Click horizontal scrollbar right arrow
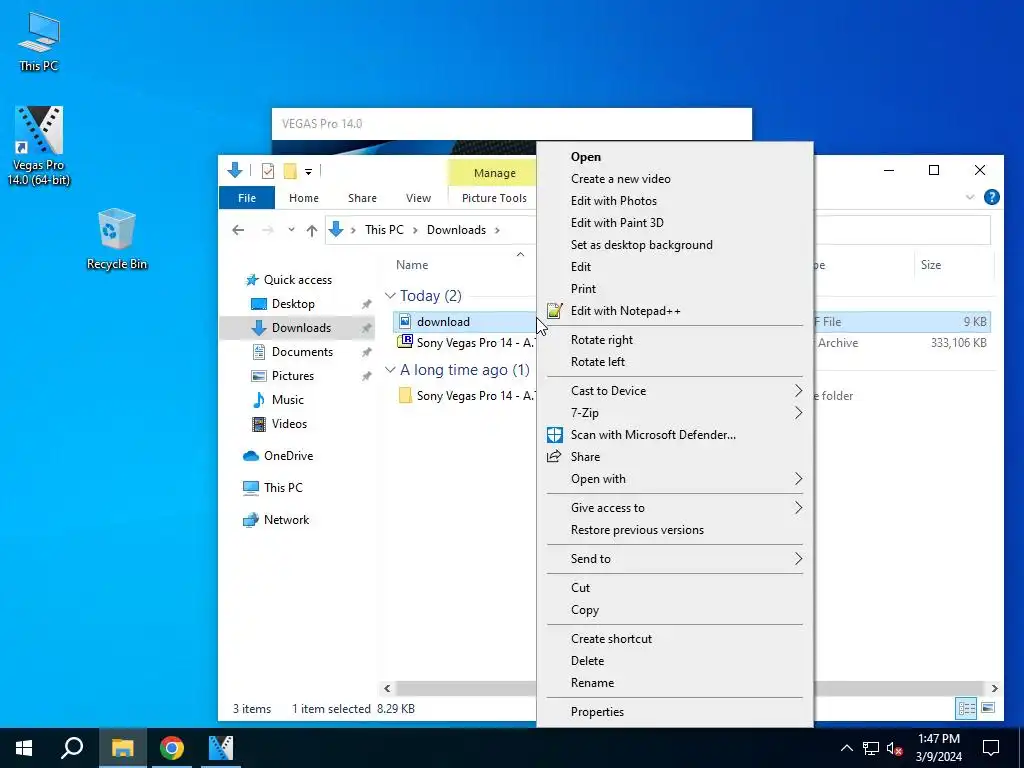The height and width of the screenshot is (768, 1024). pos(994,688)
